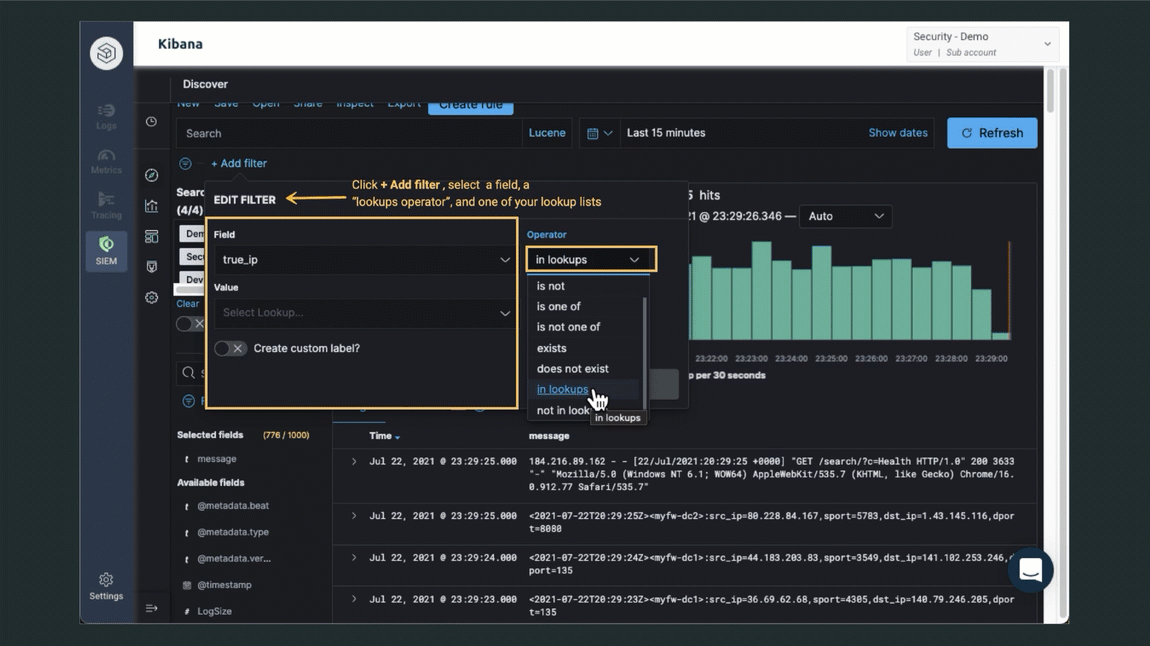Open the Tracing section icon
Image resolution: width=1150 pixels, height=646 pixels.
tap(106, 205)
